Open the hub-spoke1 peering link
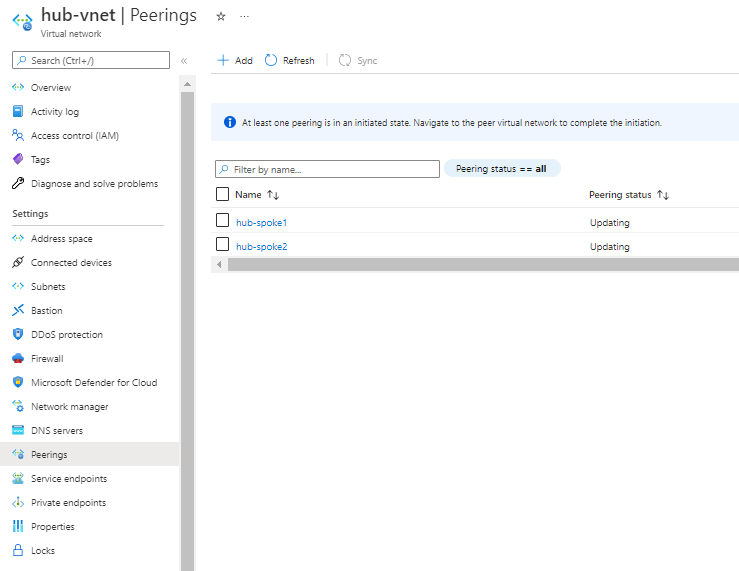The image size is (739, 571). 261,222
